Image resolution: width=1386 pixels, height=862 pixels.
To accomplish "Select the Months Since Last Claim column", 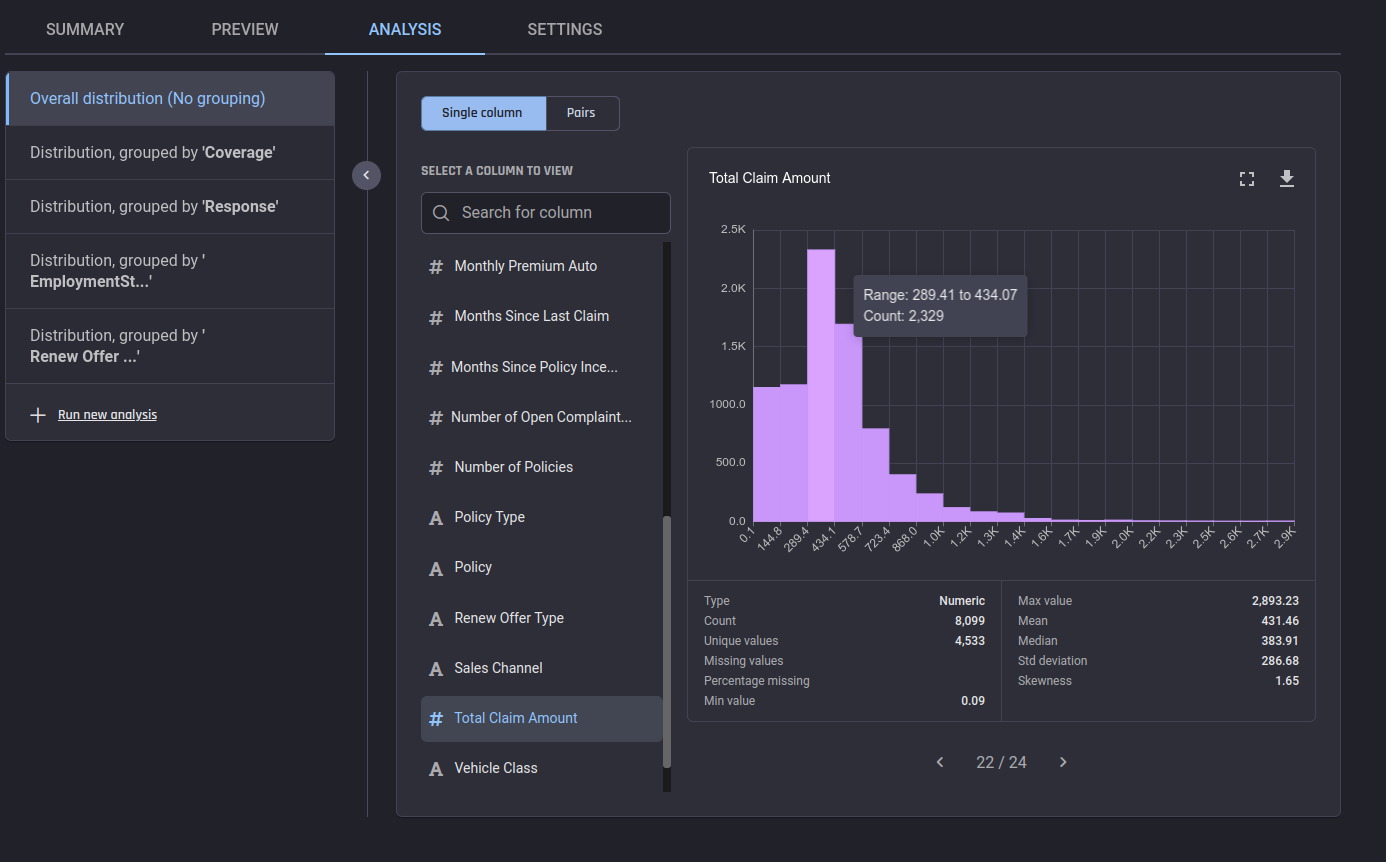I will click(x=541, y=316).
